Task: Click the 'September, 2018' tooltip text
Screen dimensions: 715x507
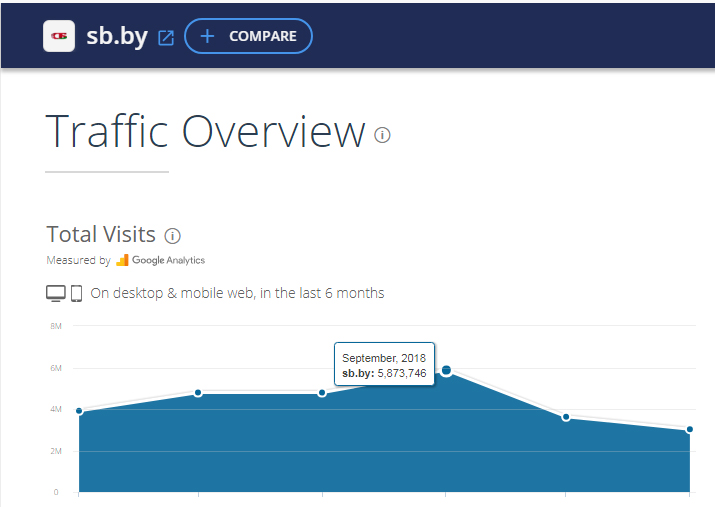Action: pos(384,358)
